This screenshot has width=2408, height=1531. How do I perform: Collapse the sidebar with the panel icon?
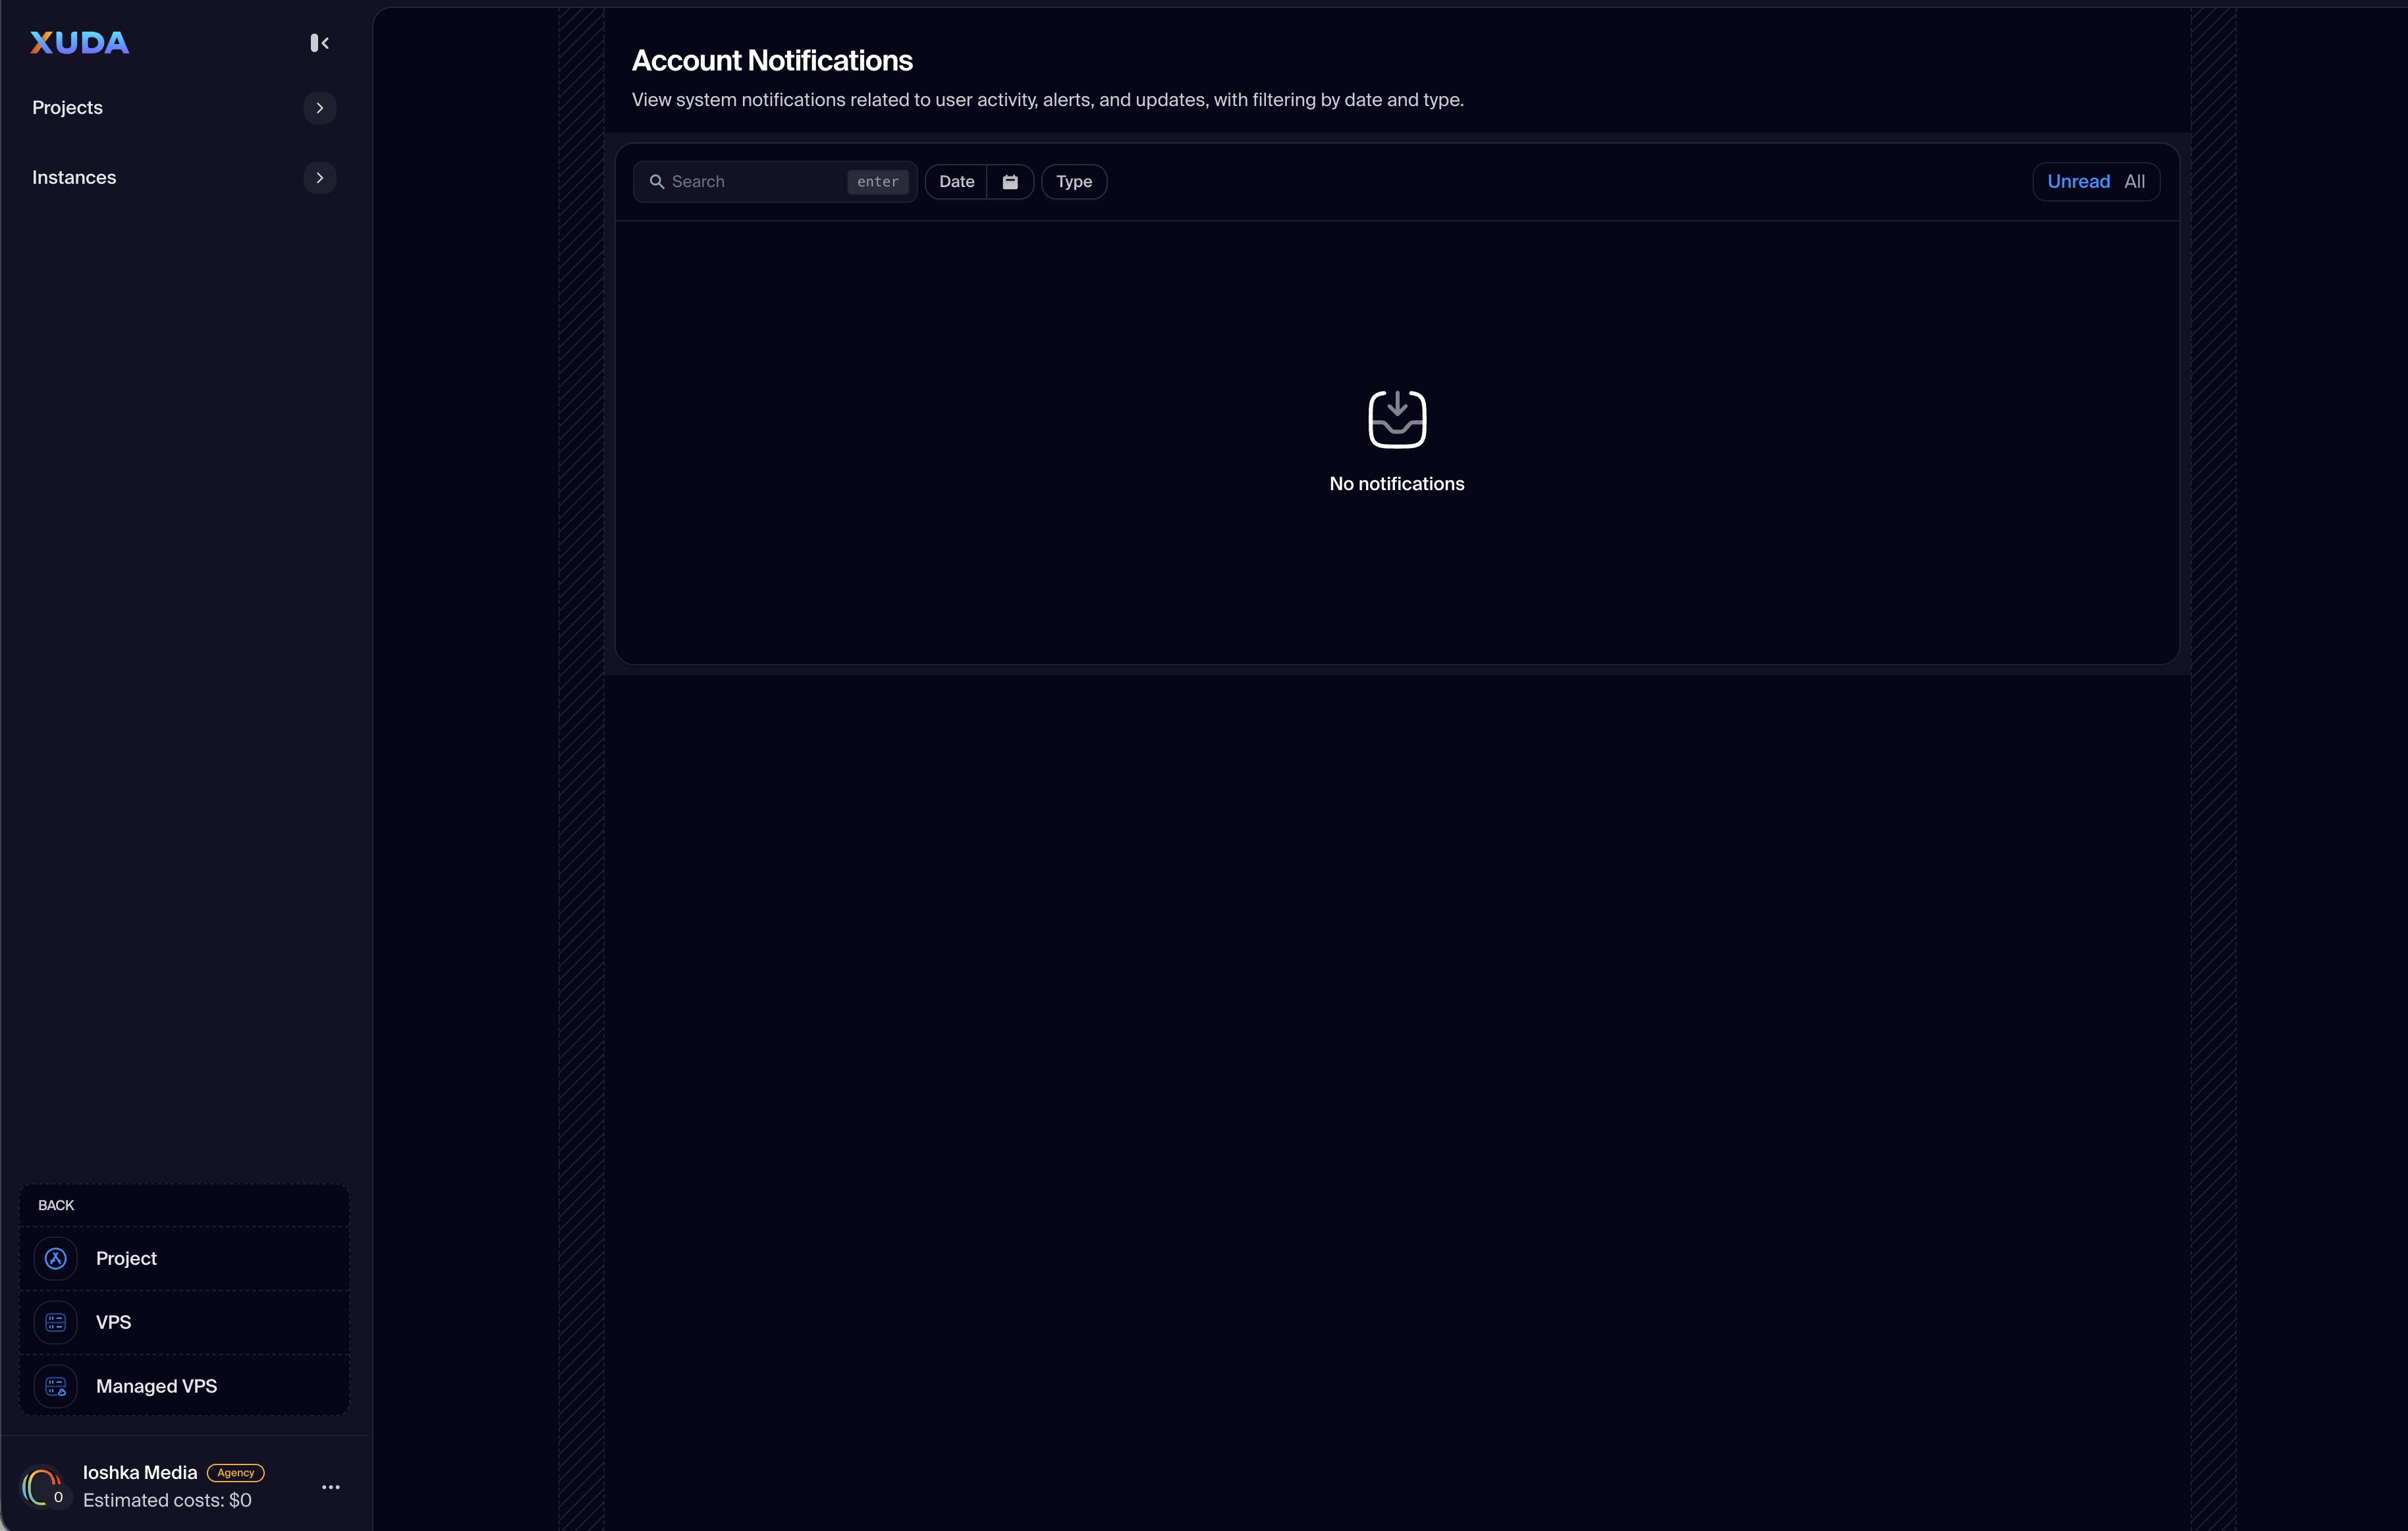(319, 43)
